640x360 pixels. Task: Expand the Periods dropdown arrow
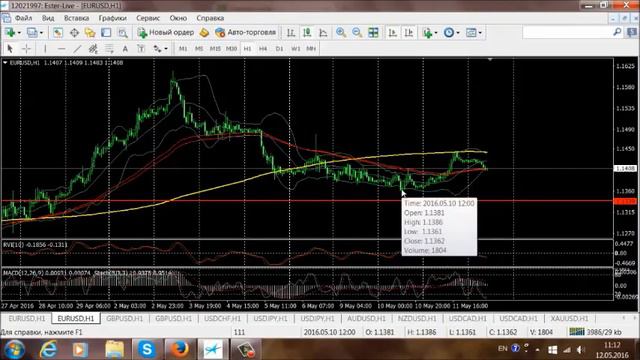click(458, 33)
